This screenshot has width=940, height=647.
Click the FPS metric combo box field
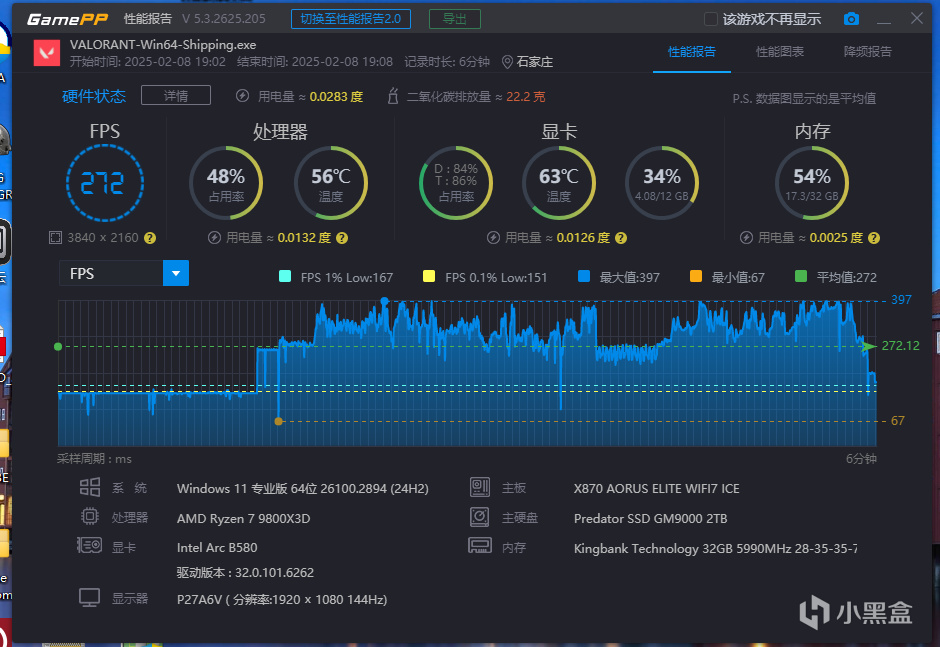[x=124, y=273]
